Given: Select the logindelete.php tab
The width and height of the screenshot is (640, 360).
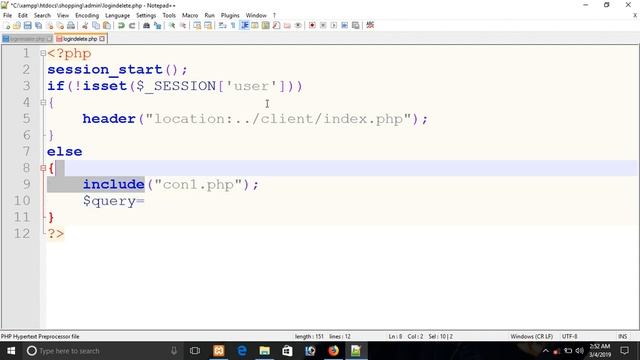Looking at the screenshot, I should coord(80,39).
